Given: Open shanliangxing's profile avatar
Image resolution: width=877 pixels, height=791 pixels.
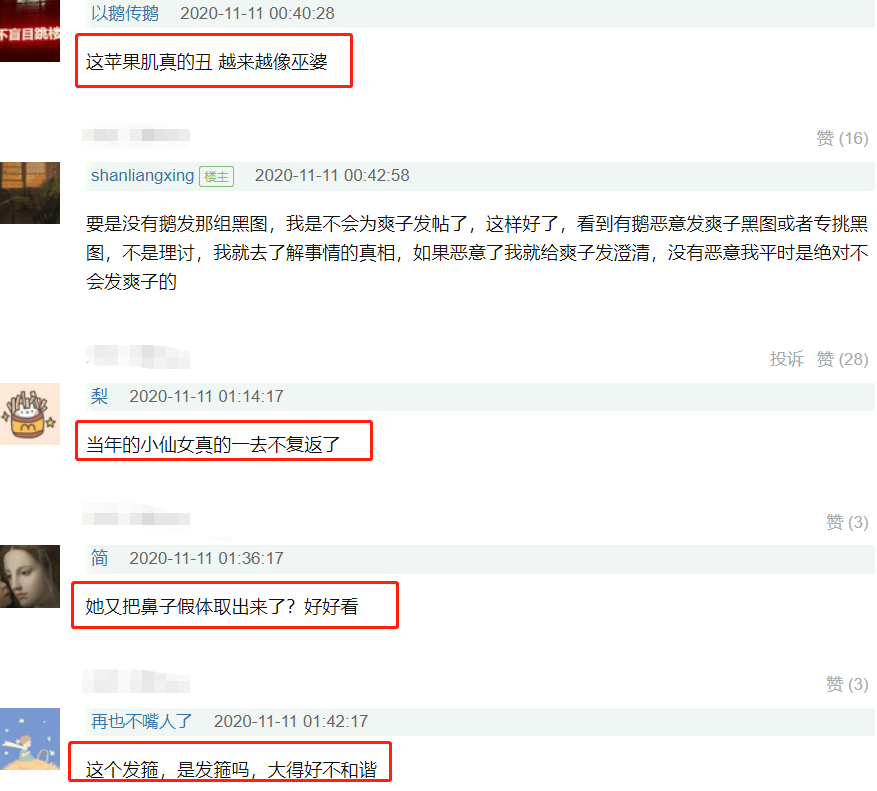Looking at the screenshot, I should [30, 193].
